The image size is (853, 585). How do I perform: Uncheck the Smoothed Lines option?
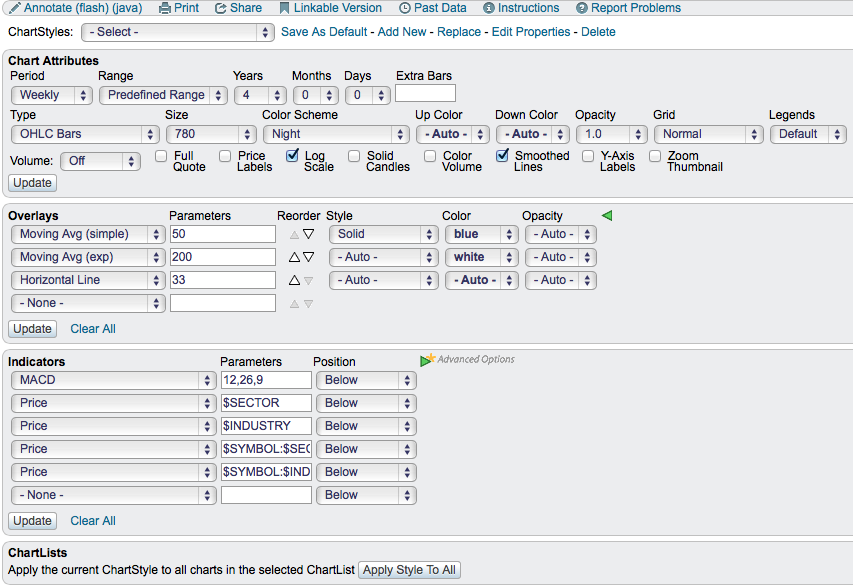pos(502,156)
